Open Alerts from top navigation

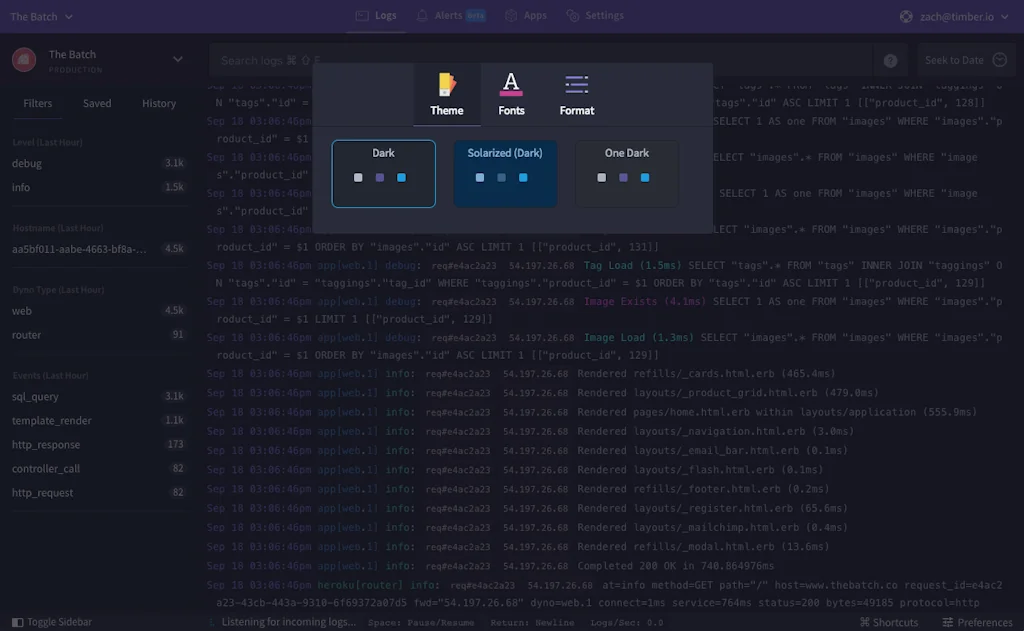point(450,16)
